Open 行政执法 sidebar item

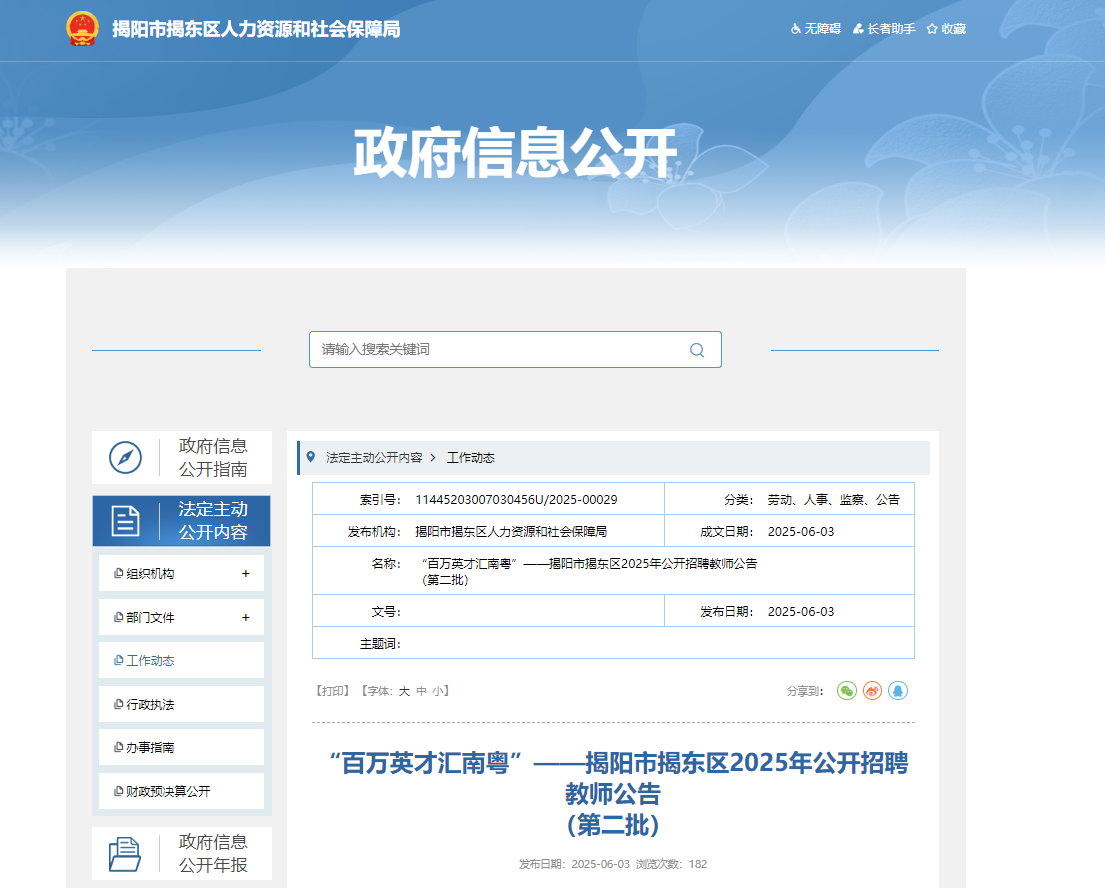click(182, 704)
